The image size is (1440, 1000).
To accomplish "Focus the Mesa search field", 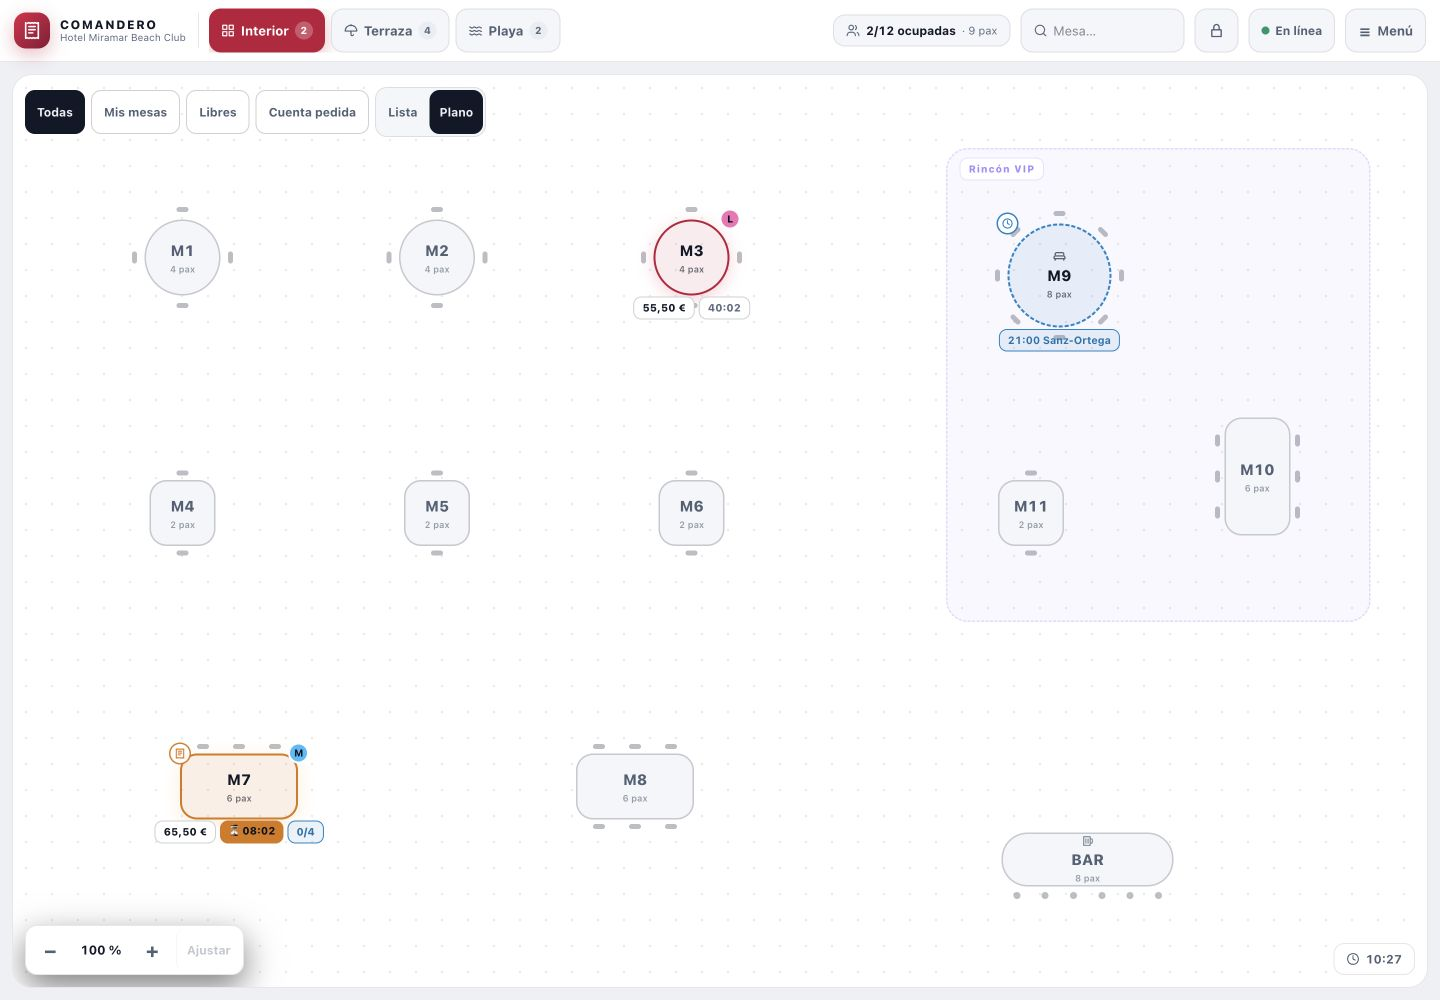I will pyautogui.click(x=1102, y=31).
